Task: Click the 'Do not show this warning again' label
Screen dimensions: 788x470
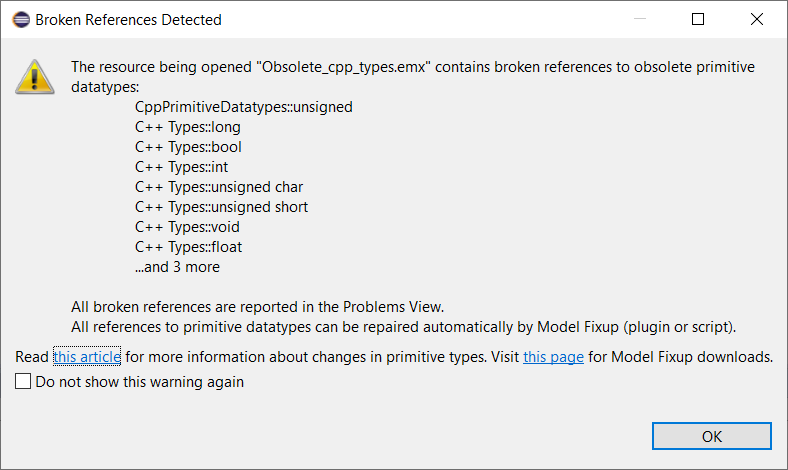Action: point(140,382)
